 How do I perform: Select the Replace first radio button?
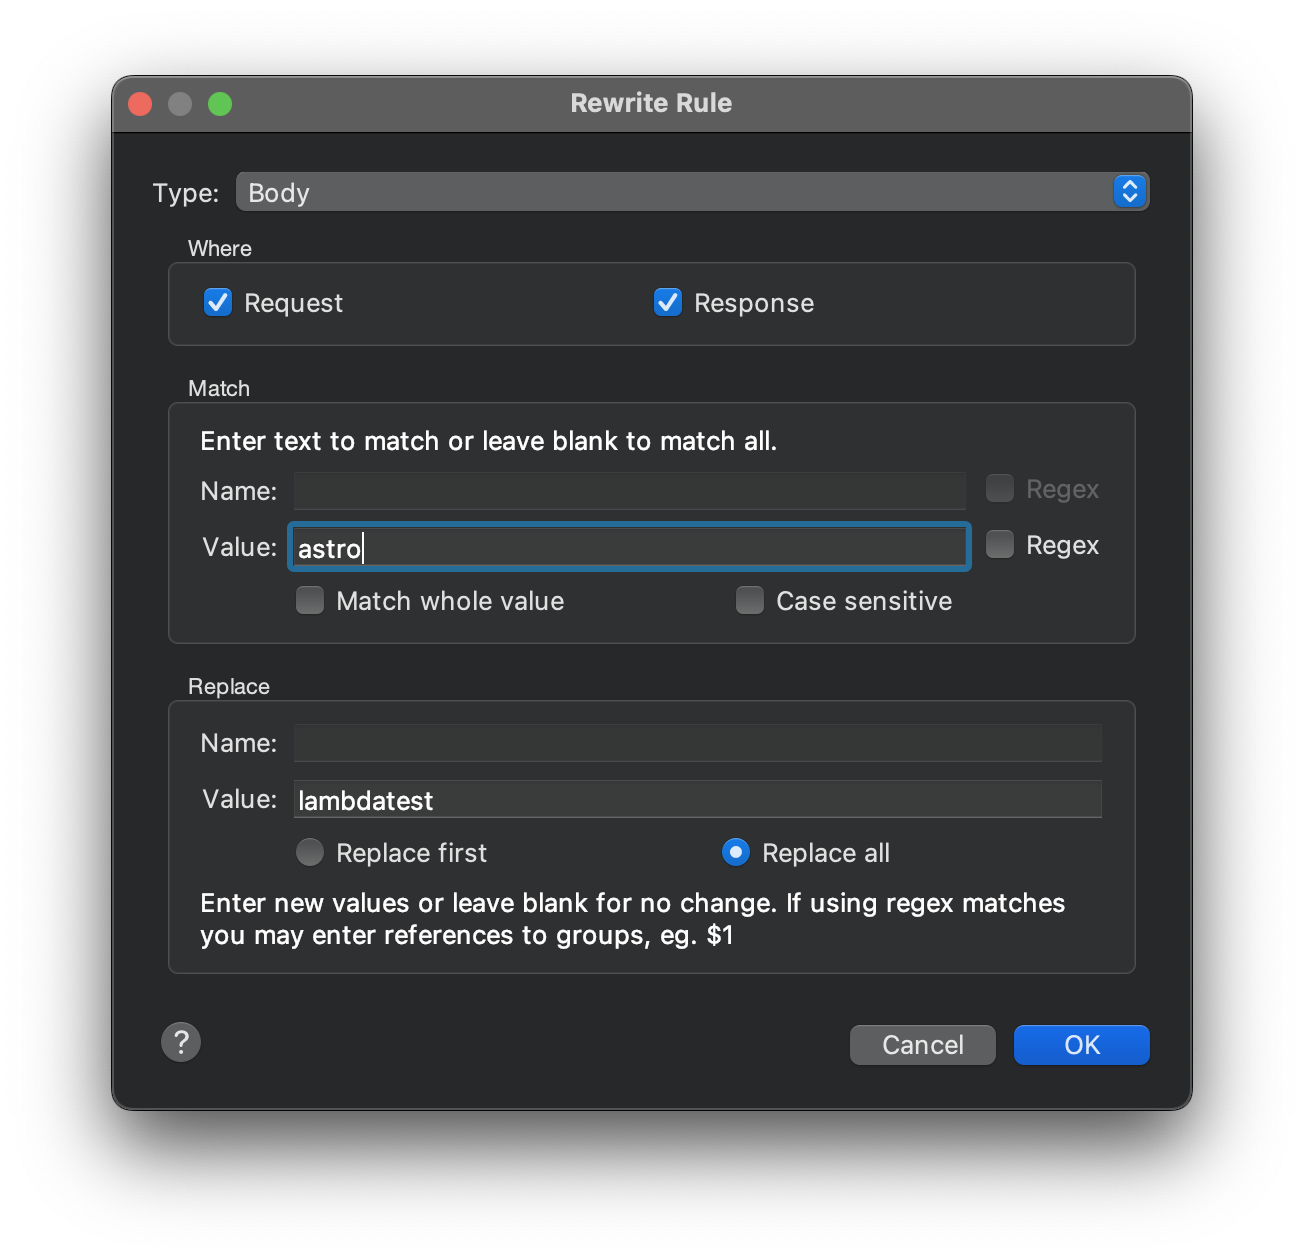pyautogui.click(x=310, y=853)
